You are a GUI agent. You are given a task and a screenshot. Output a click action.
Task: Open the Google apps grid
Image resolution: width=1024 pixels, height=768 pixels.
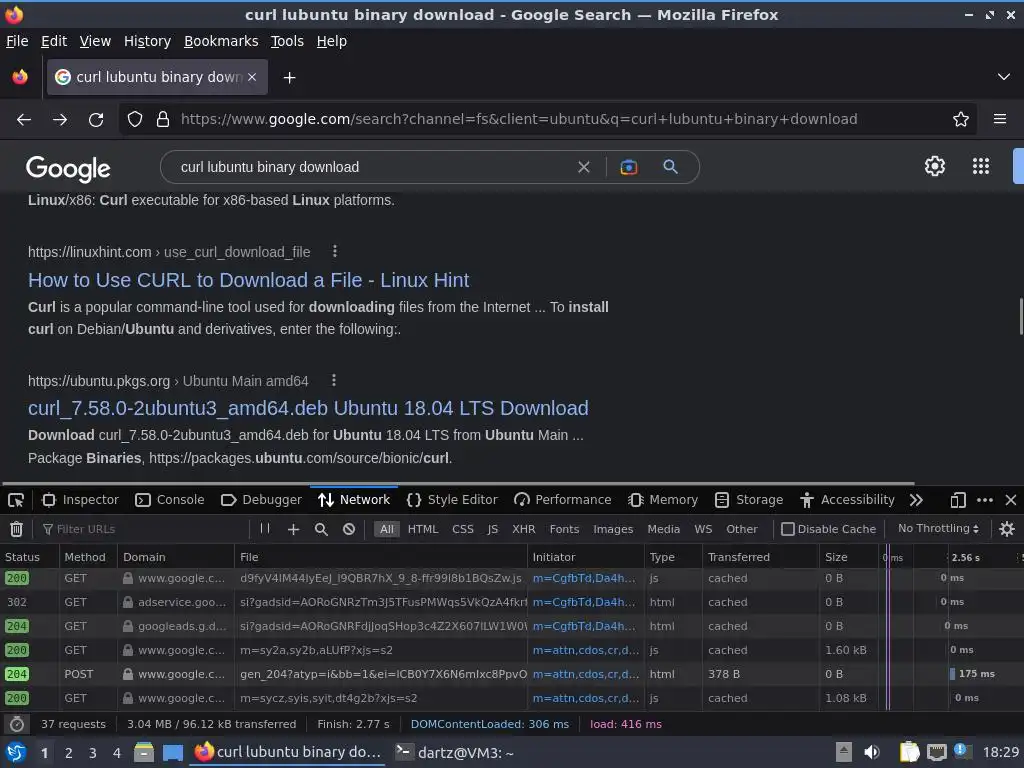pyautogui.click(x=981, y=166)
